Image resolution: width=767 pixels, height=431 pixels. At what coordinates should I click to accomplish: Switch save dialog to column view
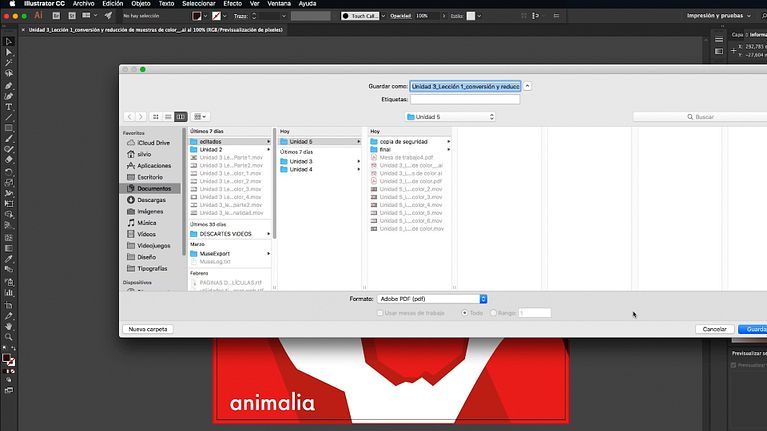point(180,117)
